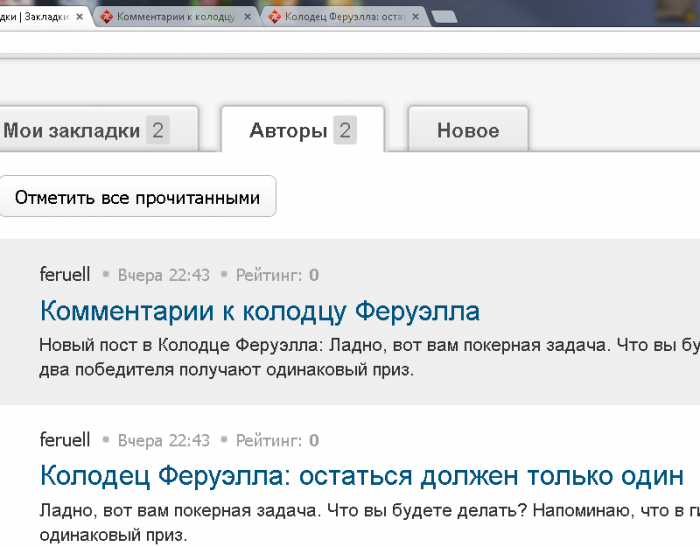Click Рейтинг: 0 on the Колодец post
The image size is (700, 547).
[x=277, y=440]
